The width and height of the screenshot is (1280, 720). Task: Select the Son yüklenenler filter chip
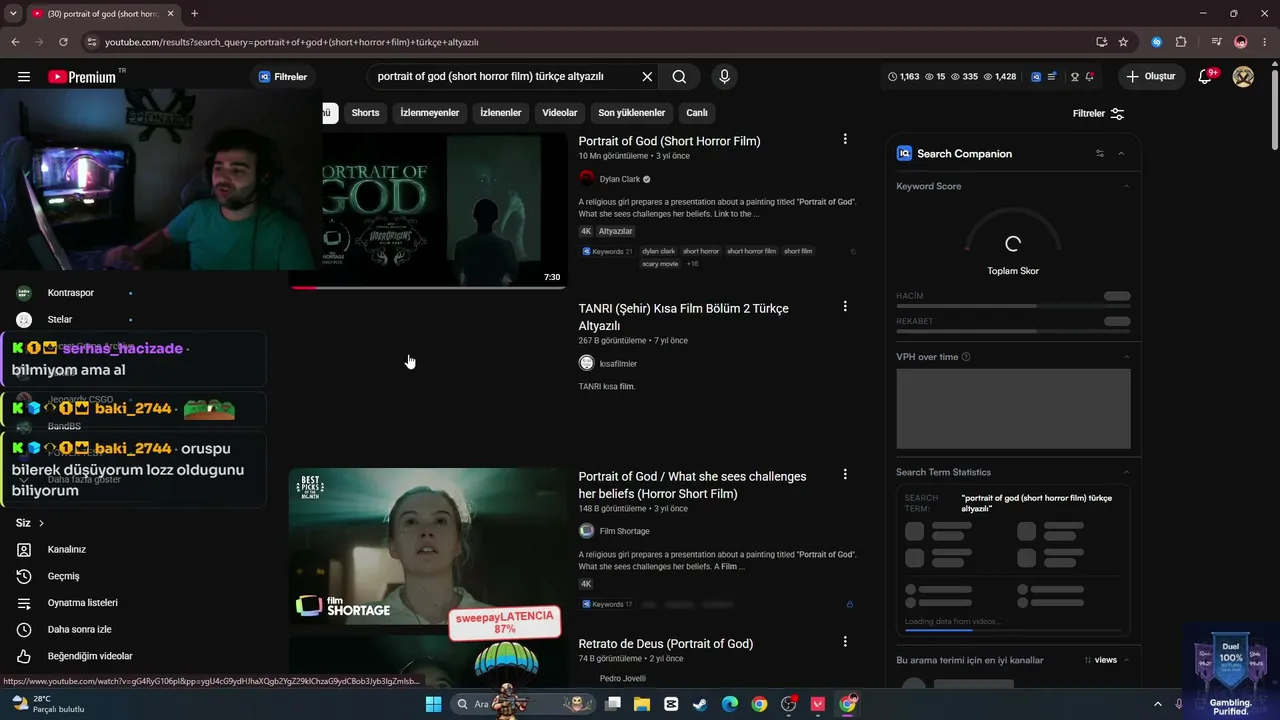point(632,113)
